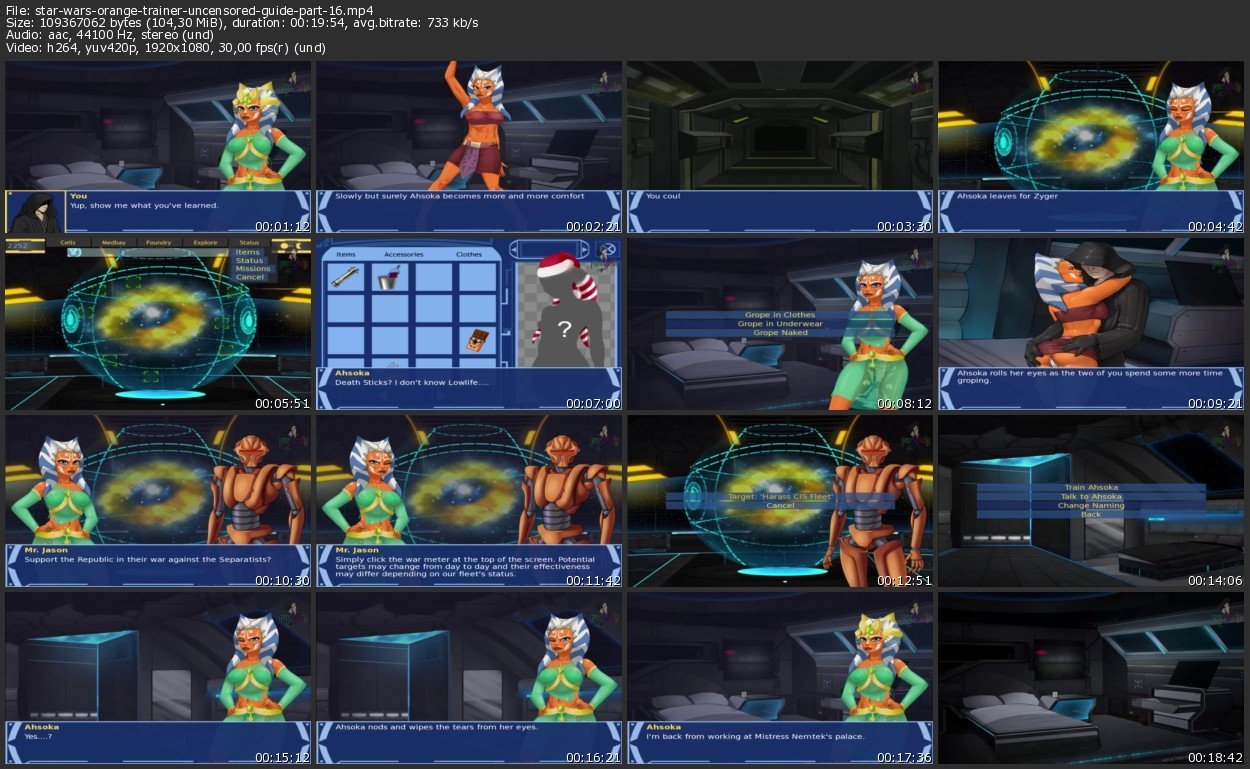Switch to the Medbay tab
This screenshot has width=1250, height=769.
pos(112,242)
